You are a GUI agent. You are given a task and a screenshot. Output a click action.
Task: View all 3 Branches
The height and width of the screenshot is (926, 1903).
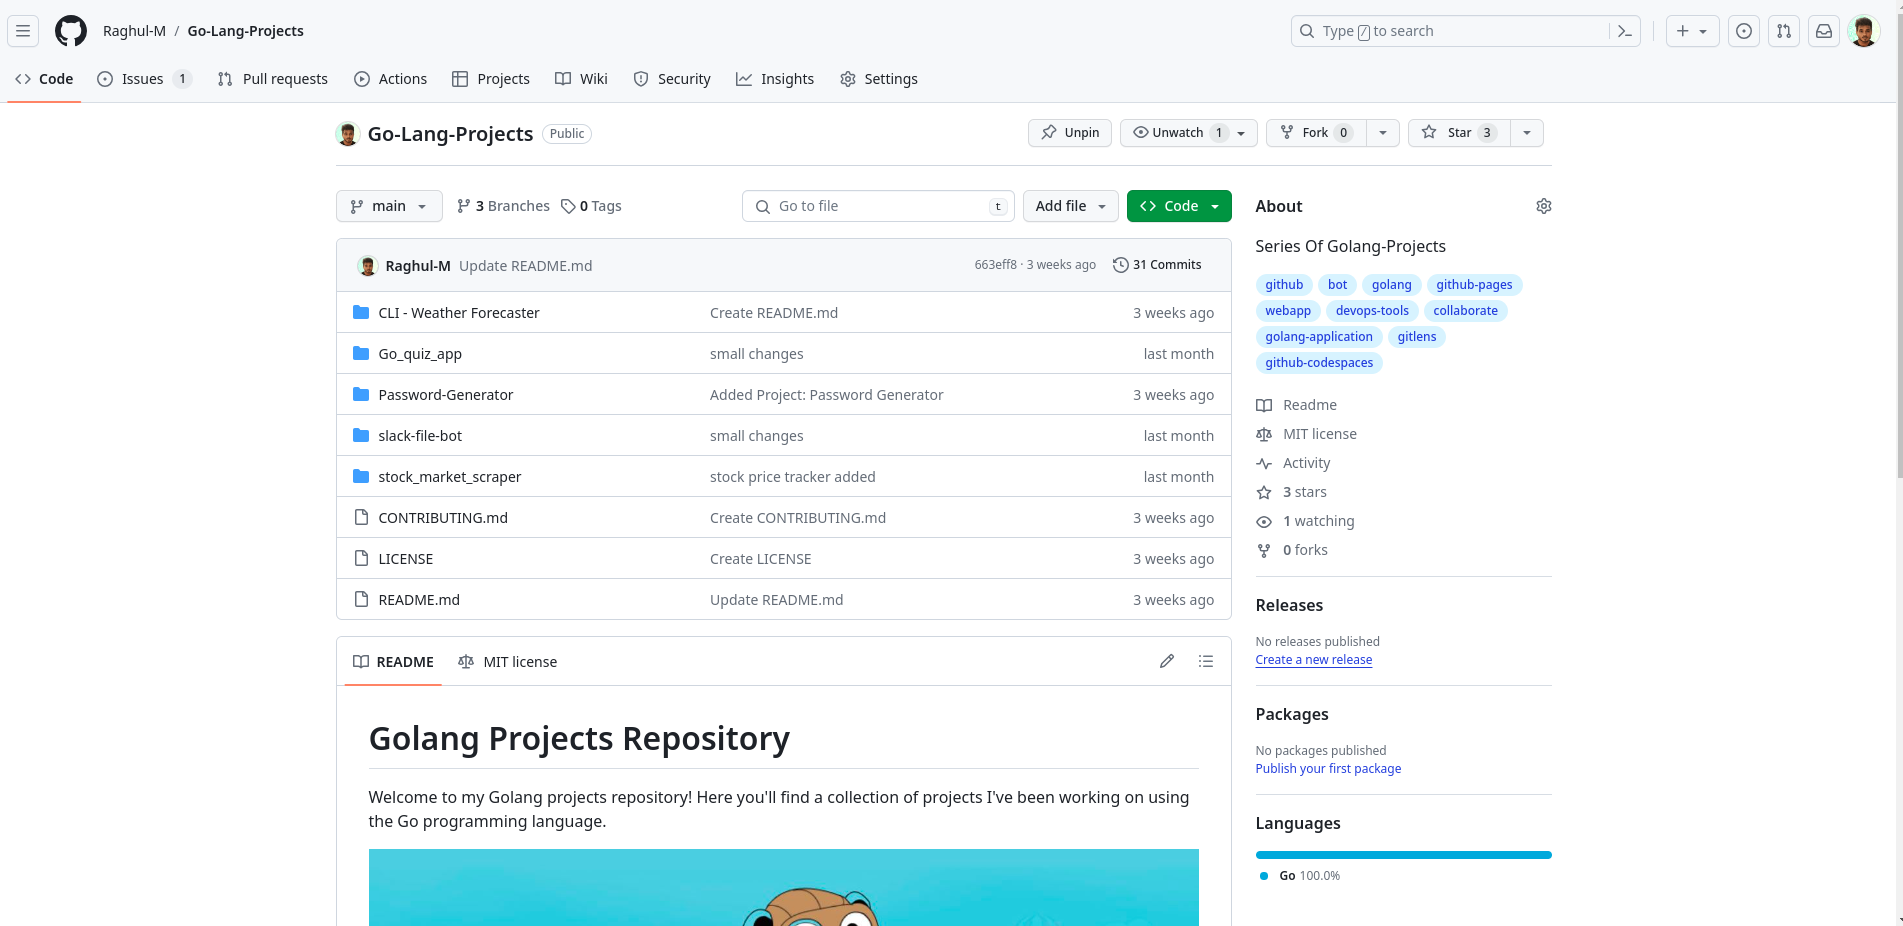pyautogui.click(x=503, y=206)
